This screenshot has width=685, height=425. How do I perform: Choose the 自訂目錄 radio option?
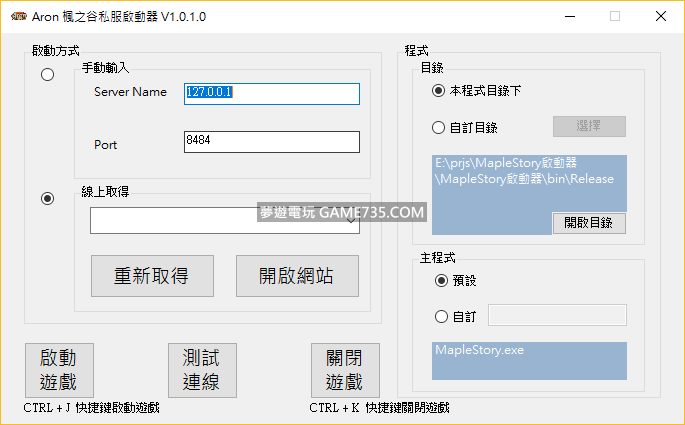point(439,127)
